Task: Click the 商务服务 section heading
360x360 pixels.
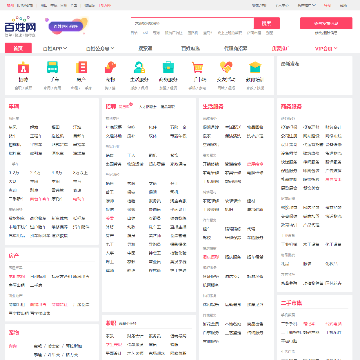Action: click(x=291, y=107)
